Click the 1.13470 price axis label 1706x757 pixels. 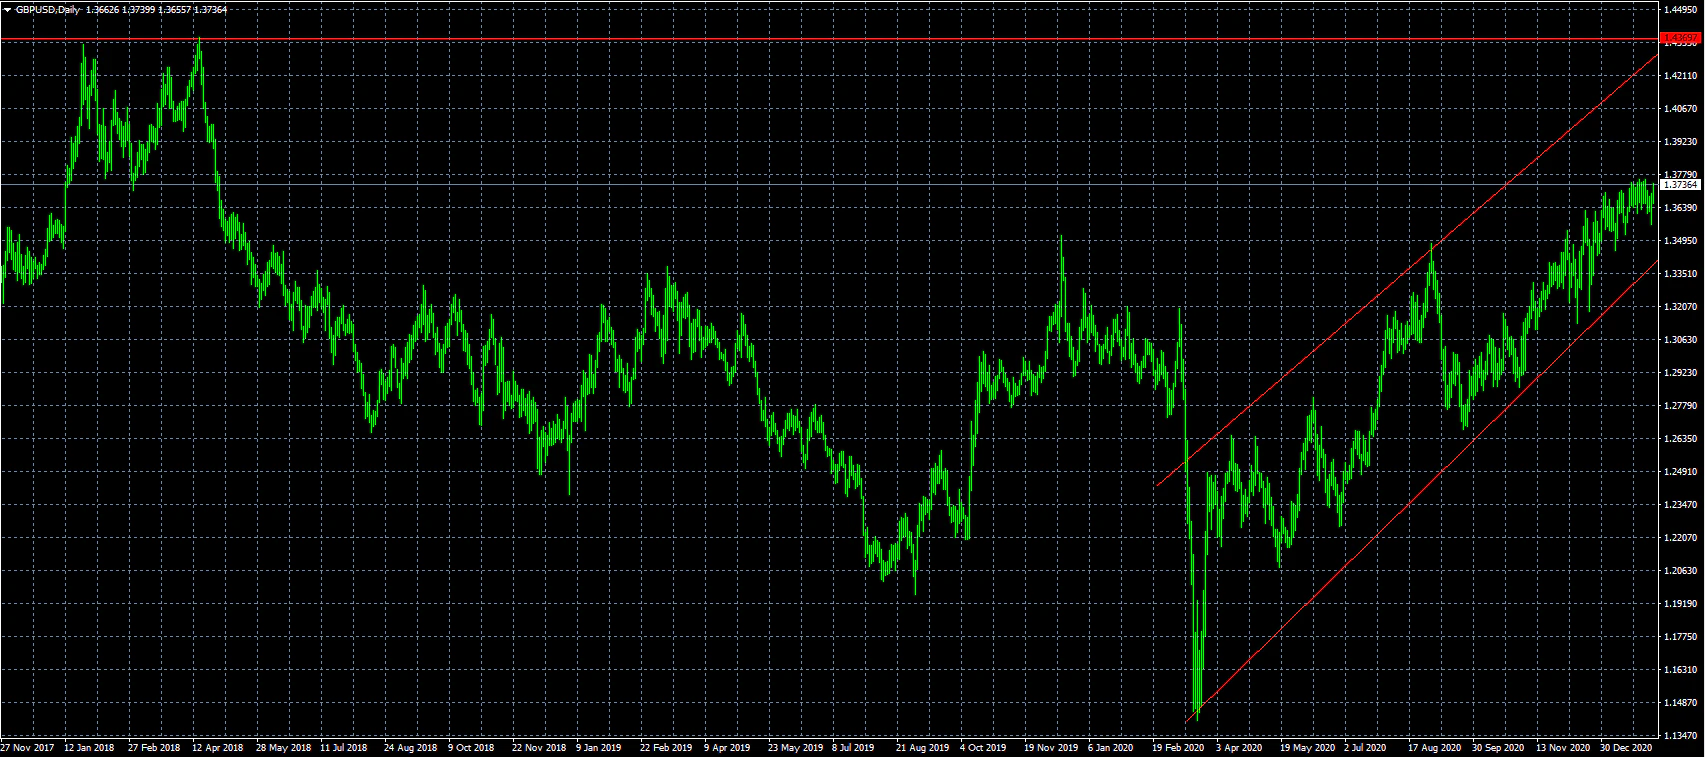pyautogui.click(x=1682, y=735)
